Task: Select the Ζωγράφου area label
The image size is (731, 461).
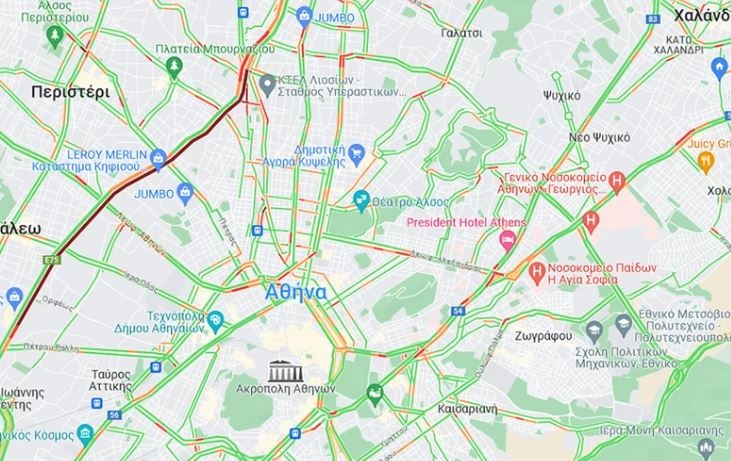Action: pos(543,336)
